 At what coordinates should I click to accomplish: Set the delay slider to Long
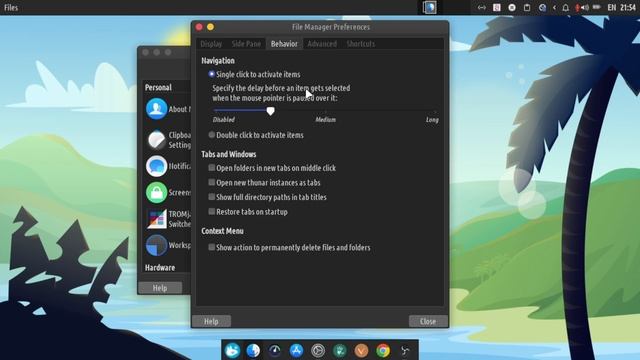436,110
